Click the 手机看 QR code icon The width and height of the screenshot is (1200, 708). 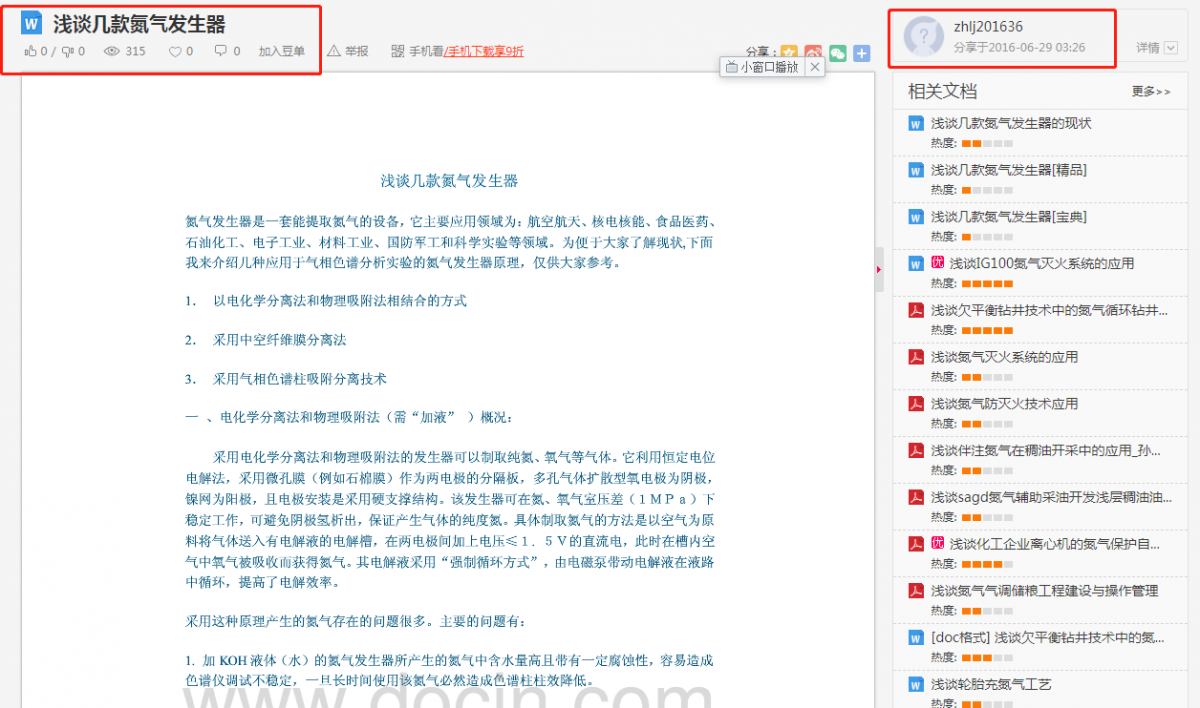(x=398, y=51)
